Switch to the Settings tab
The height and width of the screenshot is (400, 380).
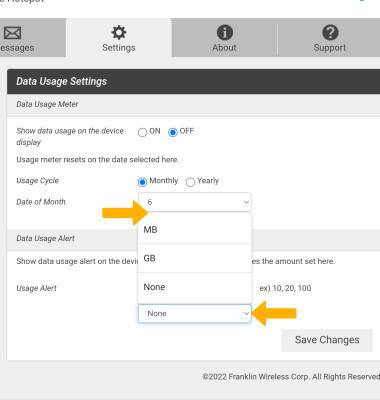(119, 38)
